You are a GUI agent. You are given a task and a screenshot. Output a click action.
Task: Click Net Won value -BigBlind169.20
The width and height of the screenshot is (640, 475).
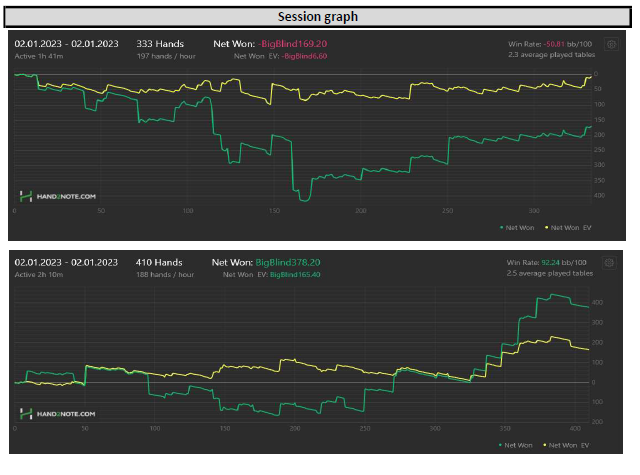coord(293,44)
